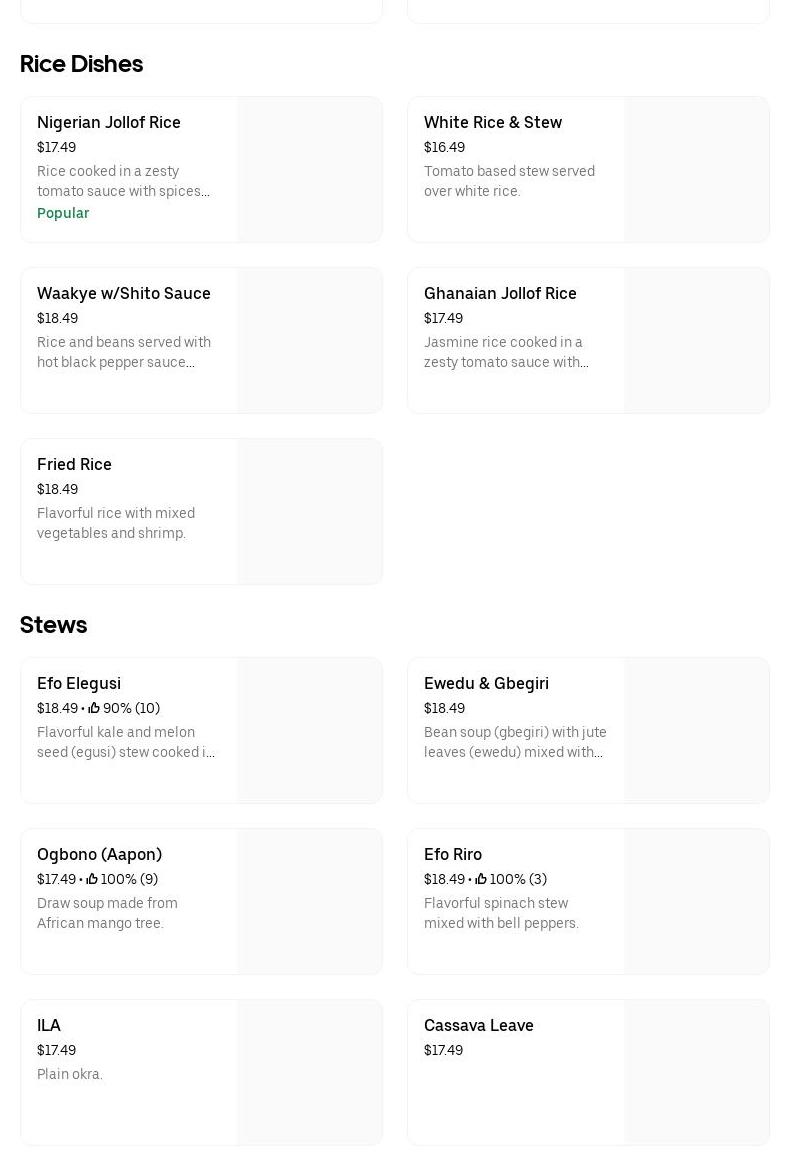The height and width of the screenshot is (1161, 804).
Task: Click the Stews section heading
Action: point(53,625)
